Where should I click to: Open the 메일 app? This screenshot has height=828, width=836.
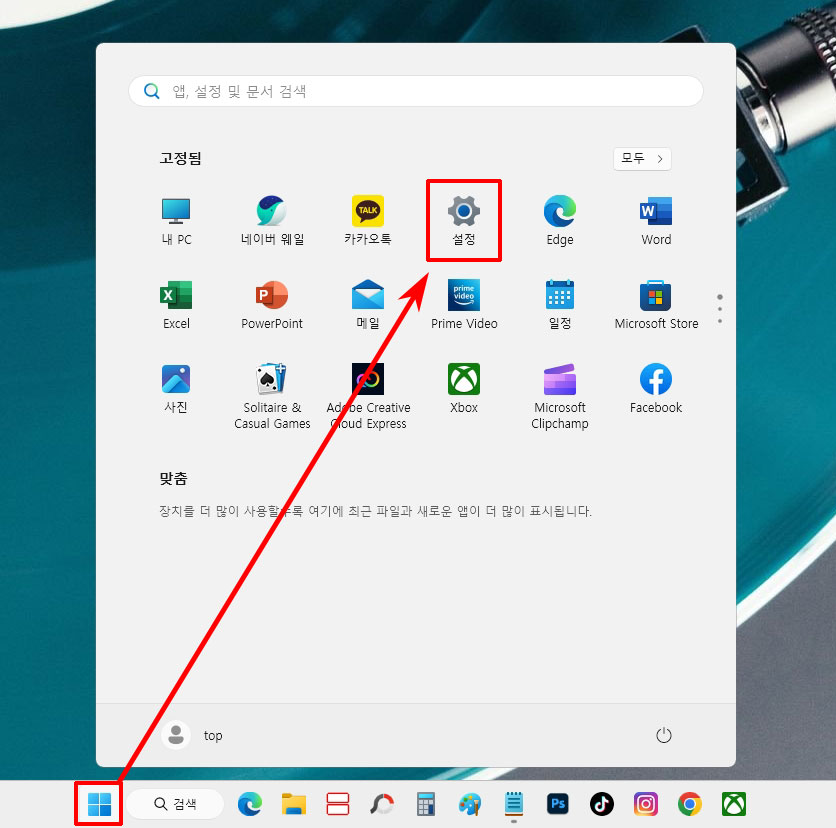(367, 295)
